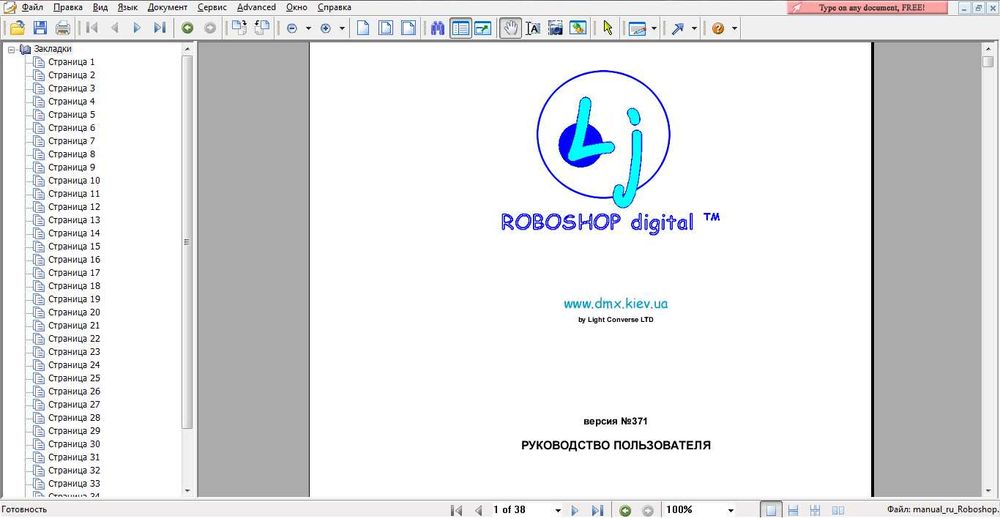
Task: Print the document using the printer icon
Action: (x=62, y=28)
